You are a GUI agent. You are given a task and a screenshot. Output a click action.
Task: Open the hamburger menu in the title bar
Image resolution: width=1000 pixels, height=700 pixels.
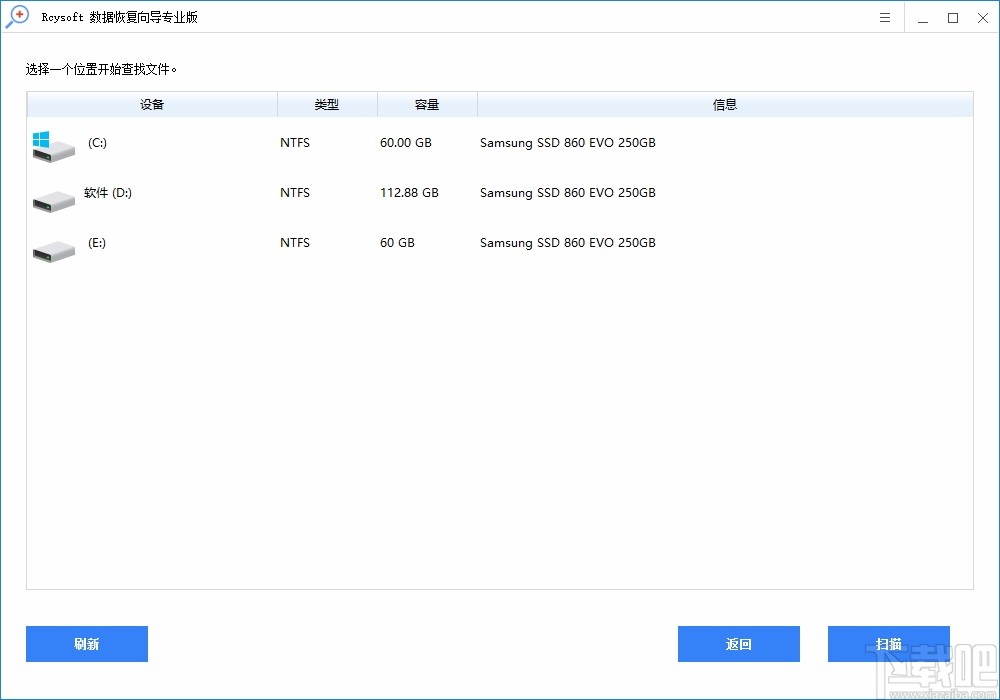point(884,17)
